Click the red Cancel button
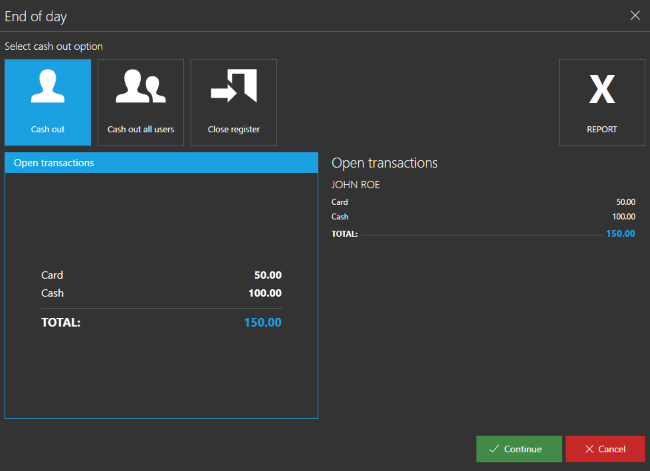 pyautogui.click(x=605, y=449)
